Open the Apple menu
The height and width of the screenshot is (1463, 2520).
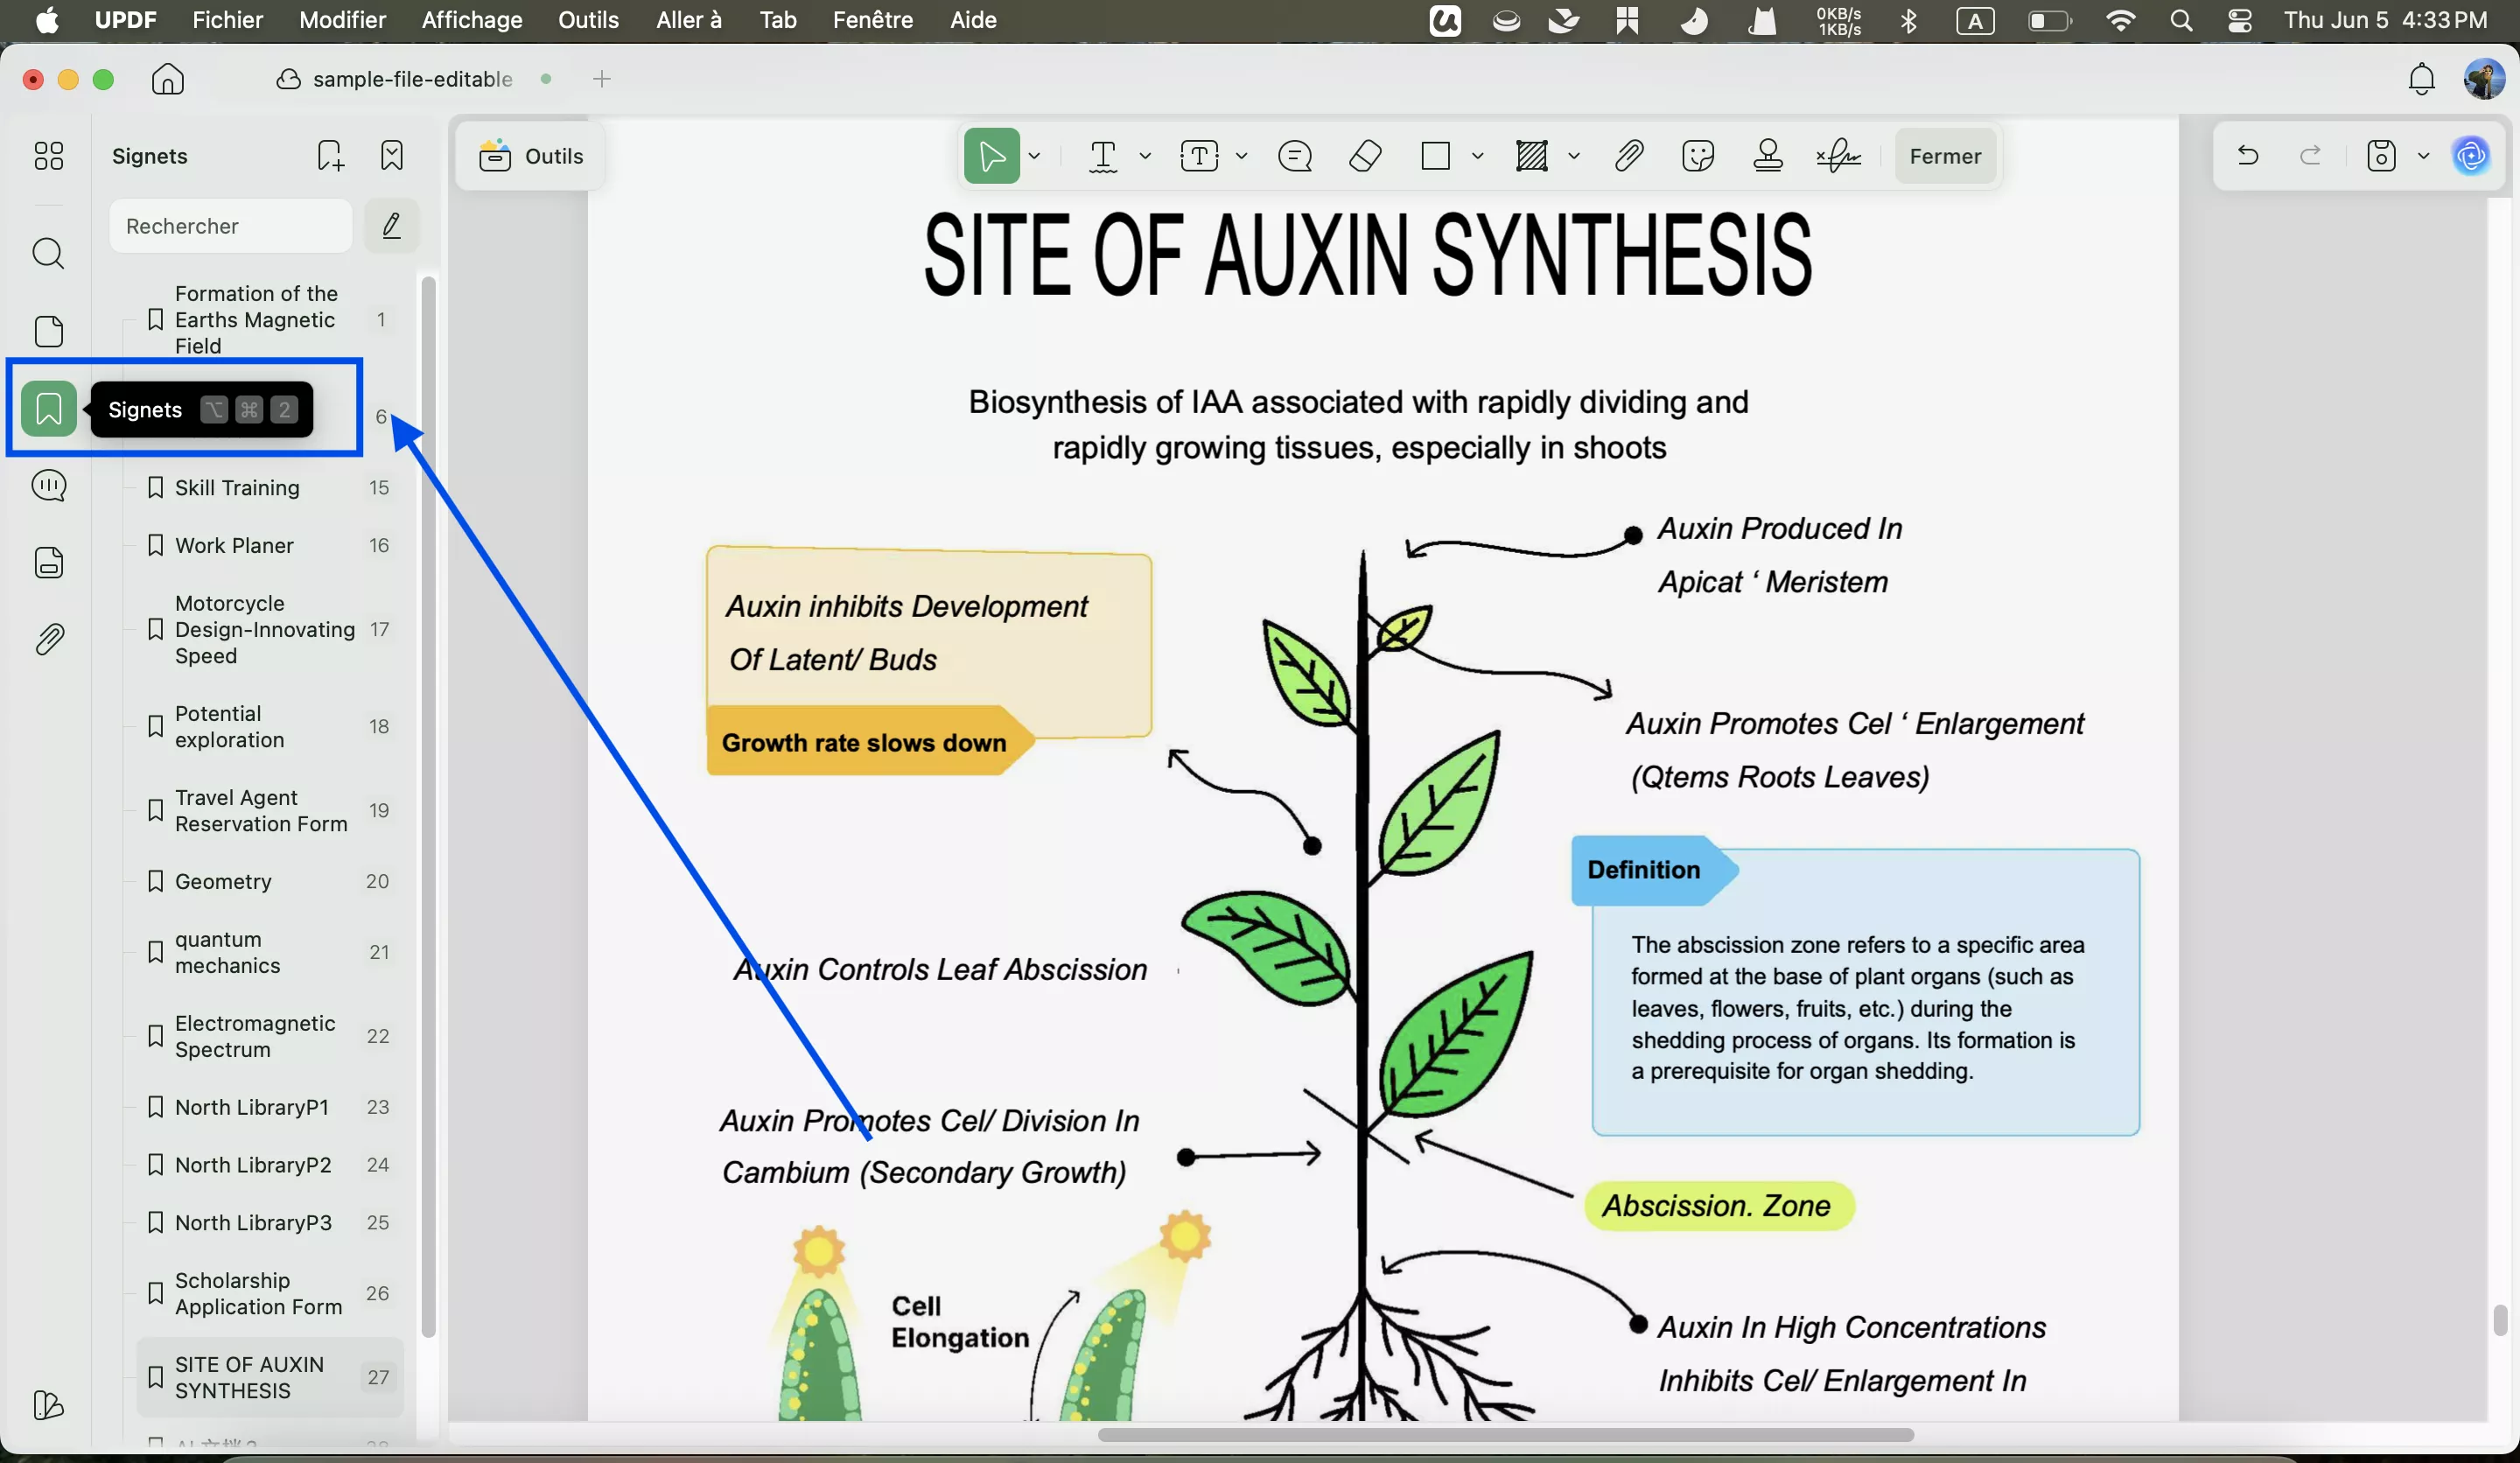tap(46, 20)
